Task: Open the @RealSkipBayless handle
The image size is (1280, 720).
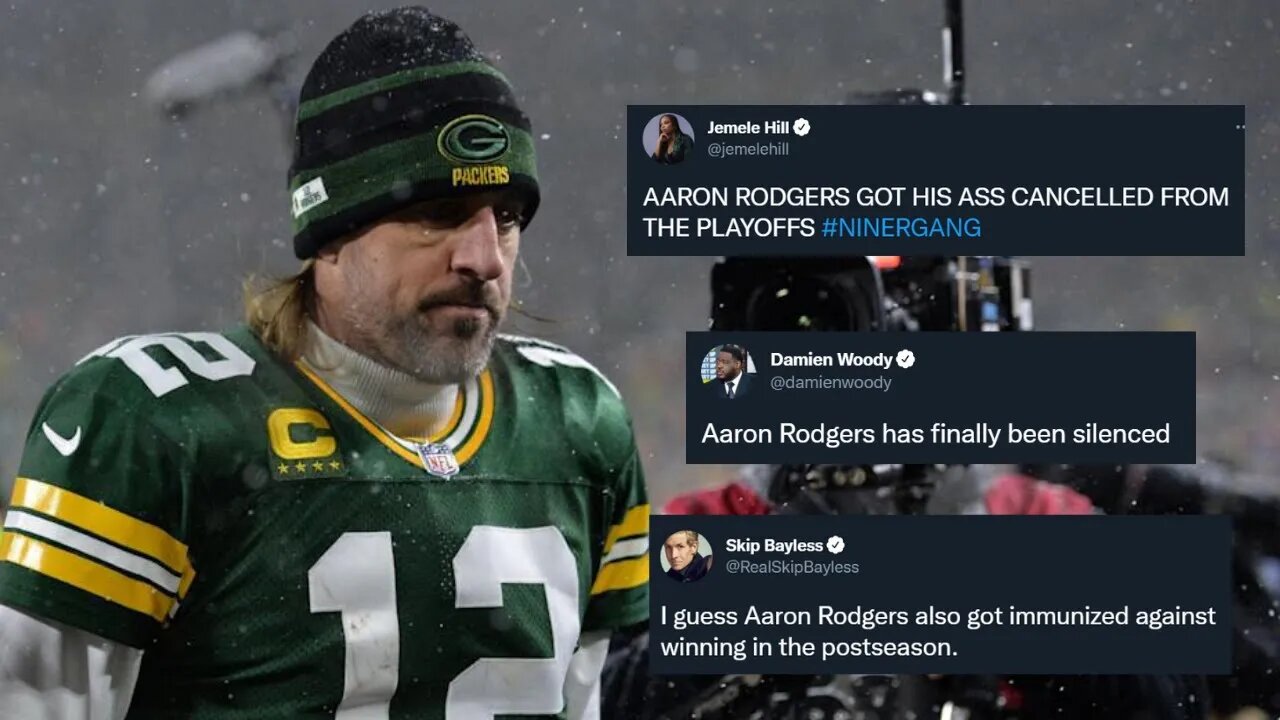Action: tap(792, 567)
